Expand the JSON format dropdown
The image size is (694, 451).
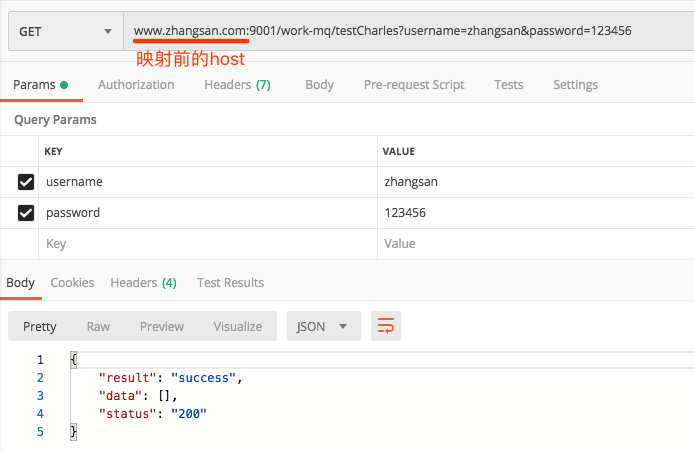pos(323,326)
